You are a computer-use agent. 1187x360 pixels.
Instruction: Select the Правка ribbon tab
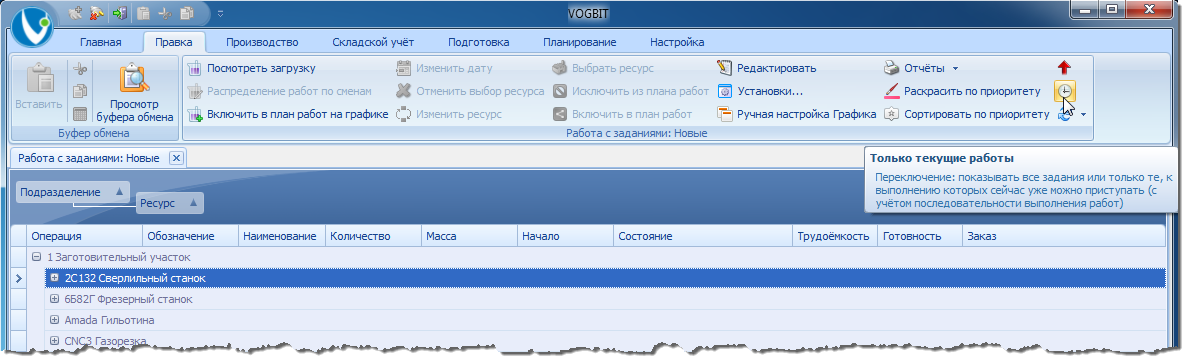[x=173, y=42]
